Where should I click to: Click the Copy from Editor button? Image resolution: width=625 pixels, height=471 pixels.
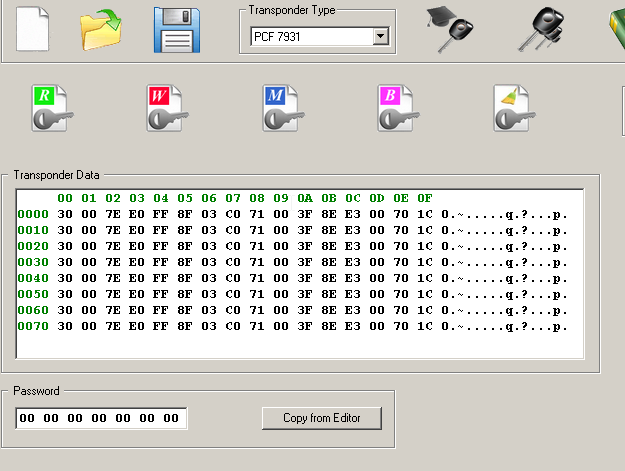(x=322, y=418)
